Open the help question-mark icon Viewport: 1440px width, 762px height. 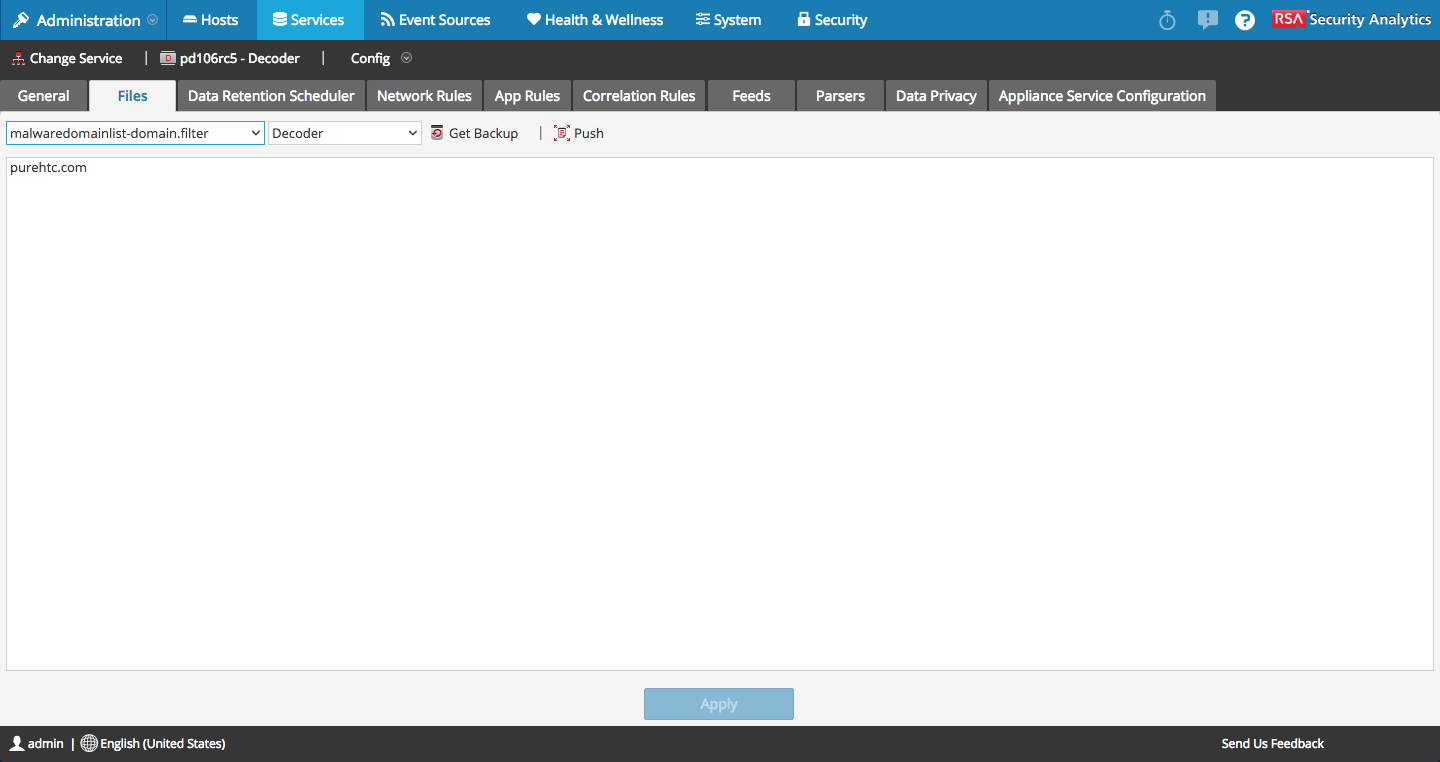[1244, 19]
